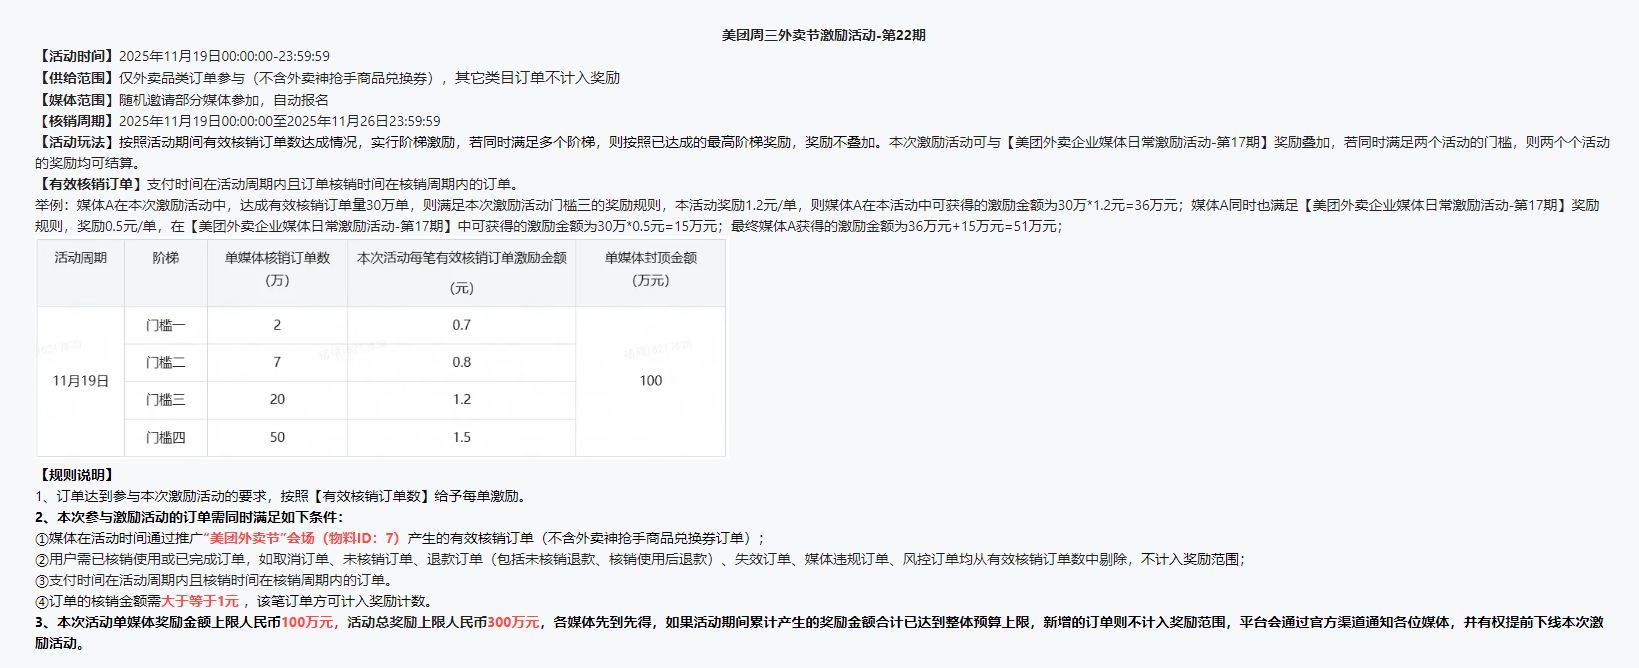Click the 单媒体封顶金额 column header
This screenshot has width=1639, height=668.
650,258
